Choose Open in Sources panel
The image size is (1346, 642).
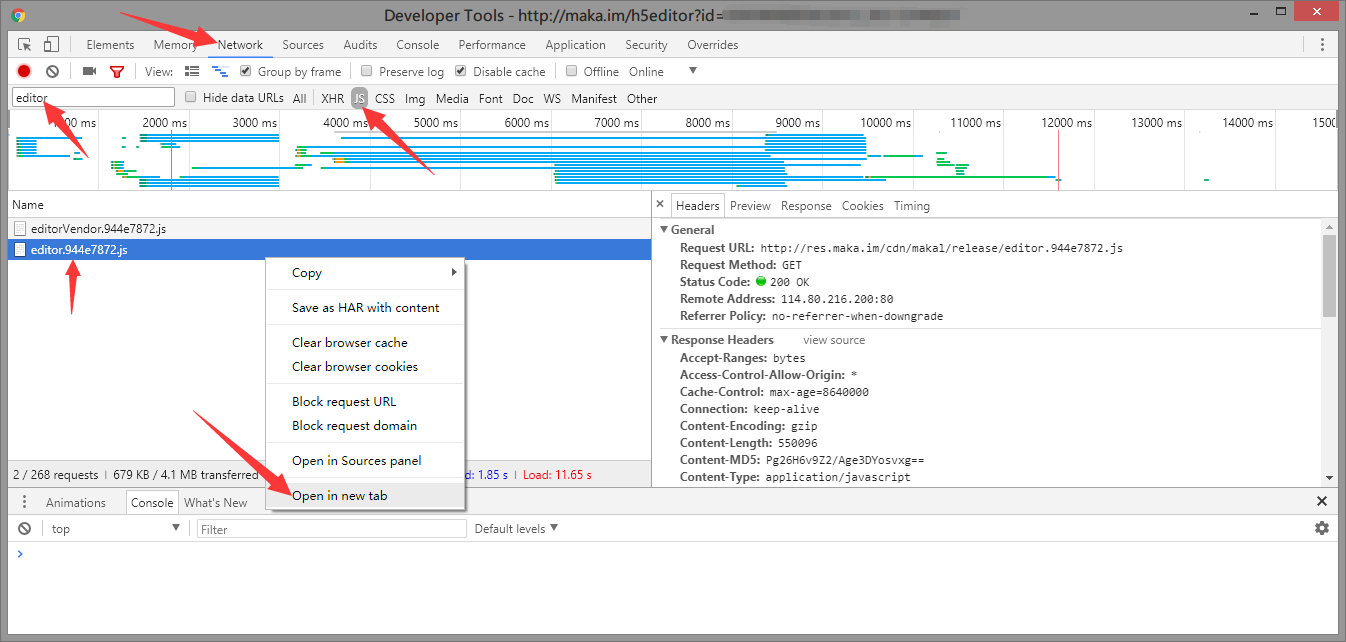pyautogui.click(x=365, y=460)
